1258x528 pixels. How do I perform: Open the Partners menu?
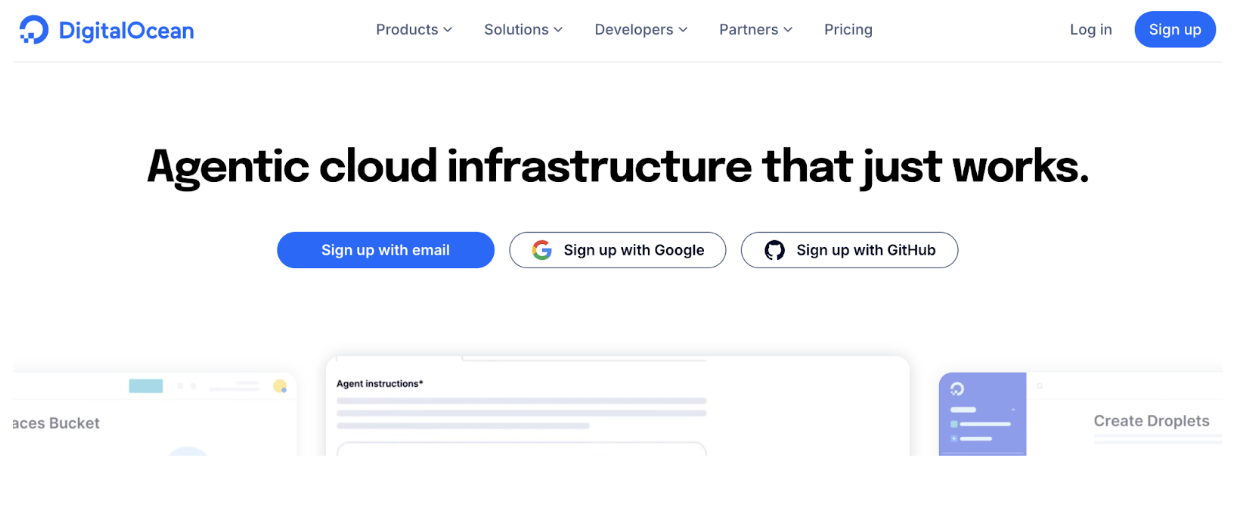pos(756,30)
